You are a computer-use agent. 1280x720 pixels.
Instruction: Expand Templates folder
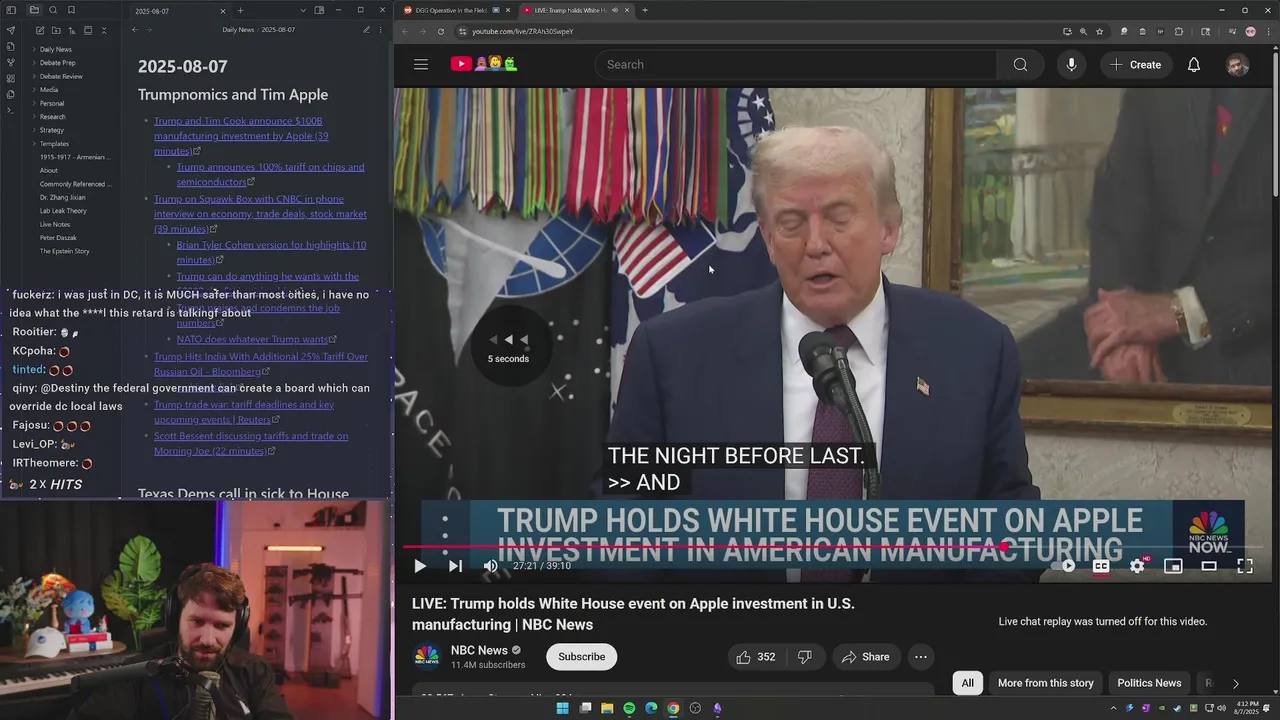pos(54,144)
